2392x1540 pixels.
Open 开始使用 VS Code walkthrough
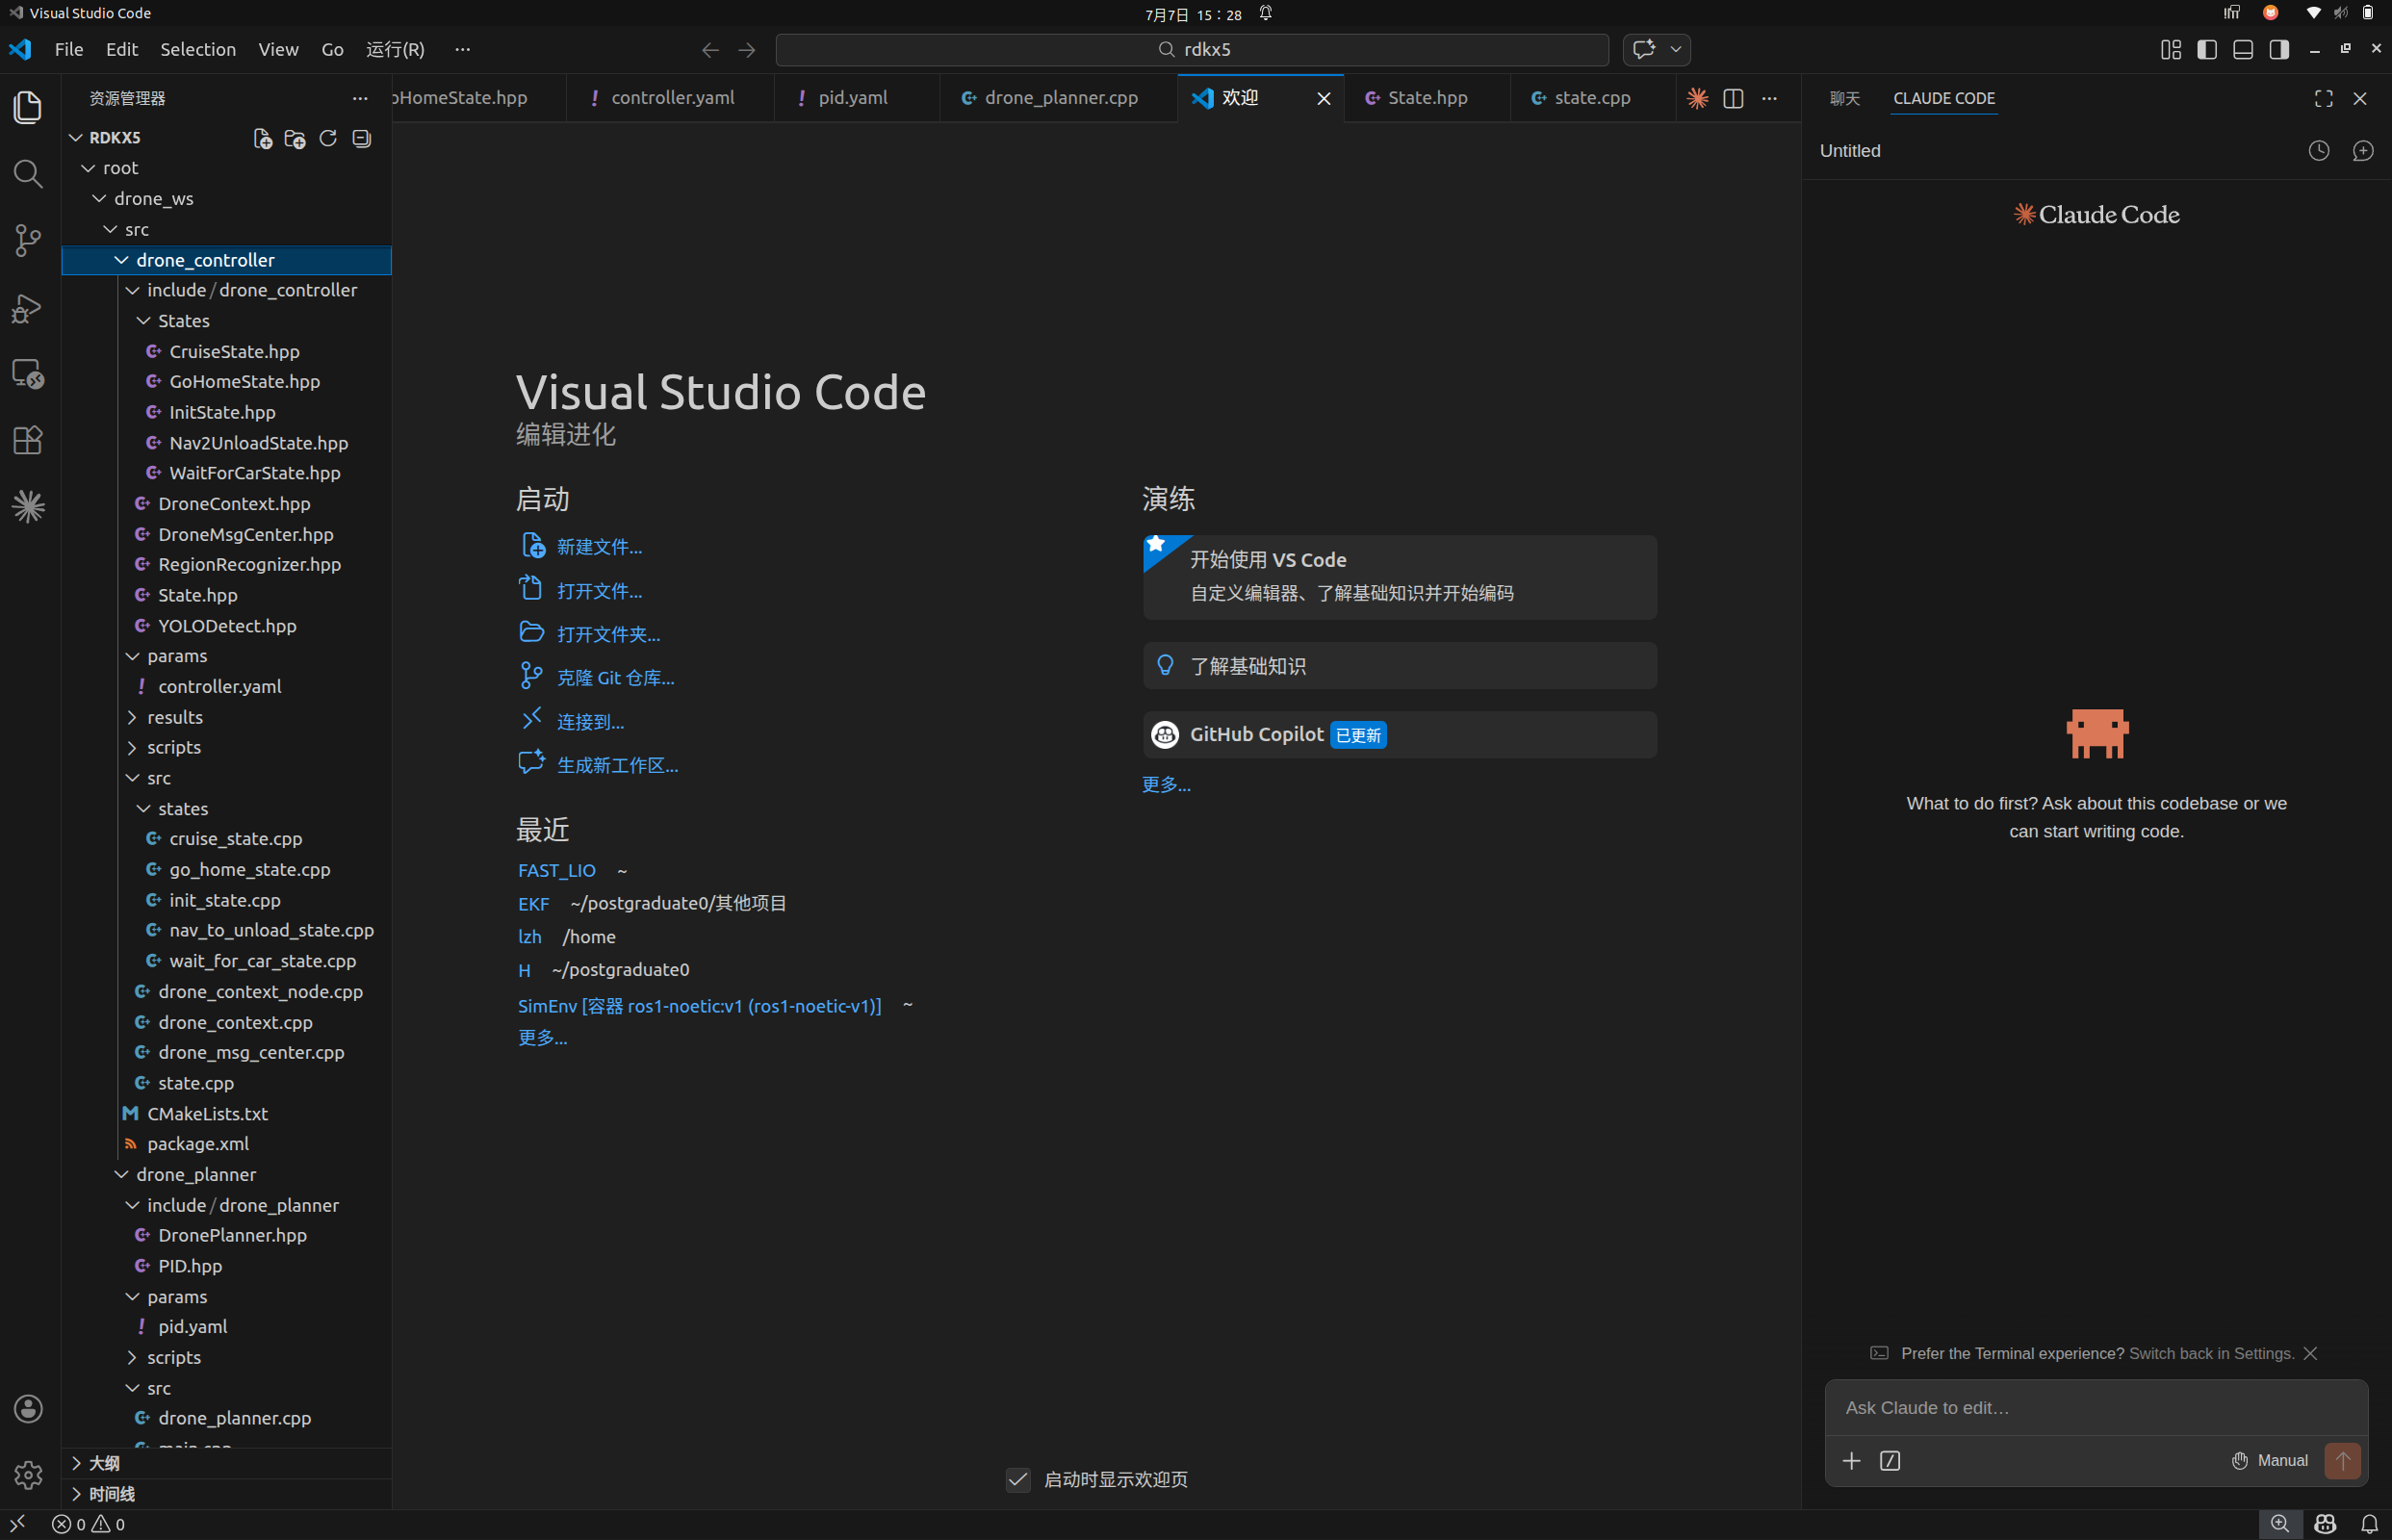1400,577
